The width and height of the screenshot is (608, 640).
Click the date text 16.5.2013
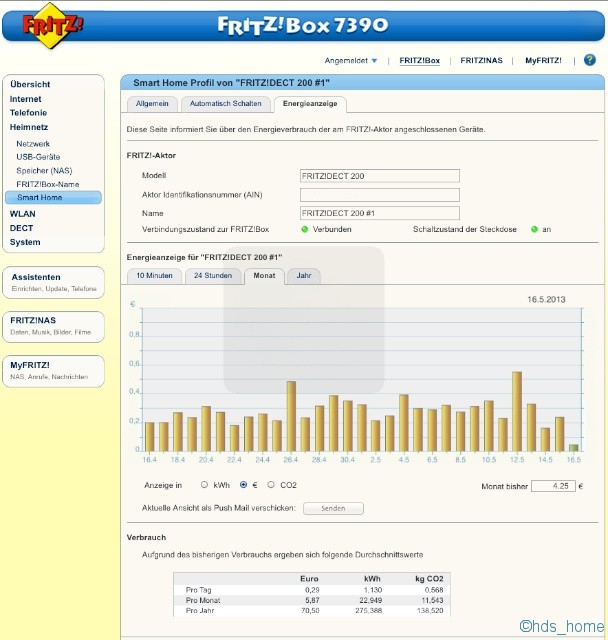[546, 300]
